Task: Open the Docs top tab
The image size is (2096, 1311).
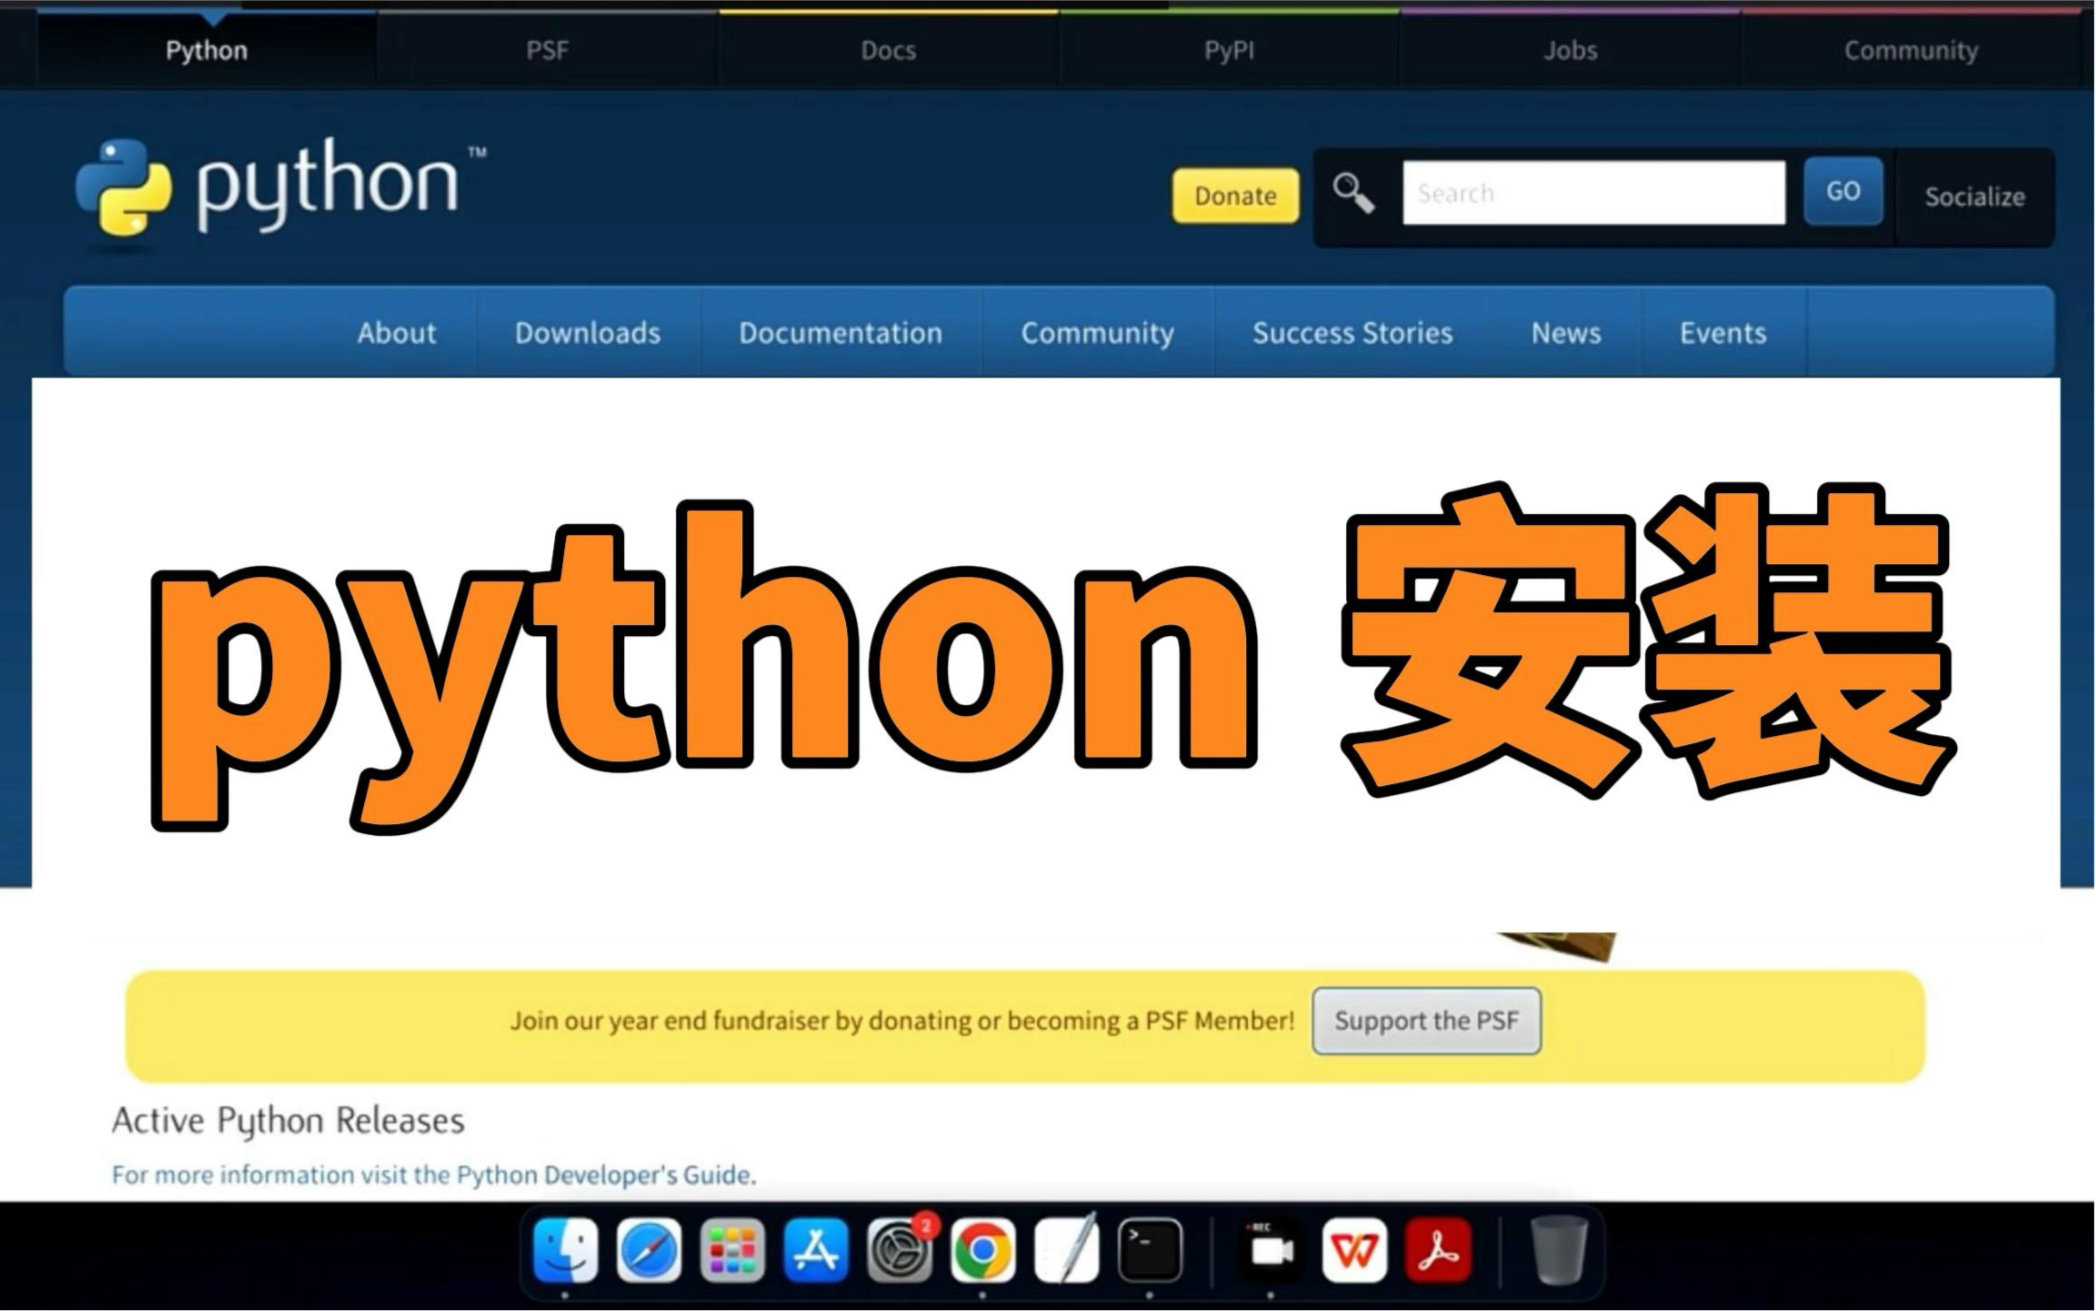Action: point(889,50)
